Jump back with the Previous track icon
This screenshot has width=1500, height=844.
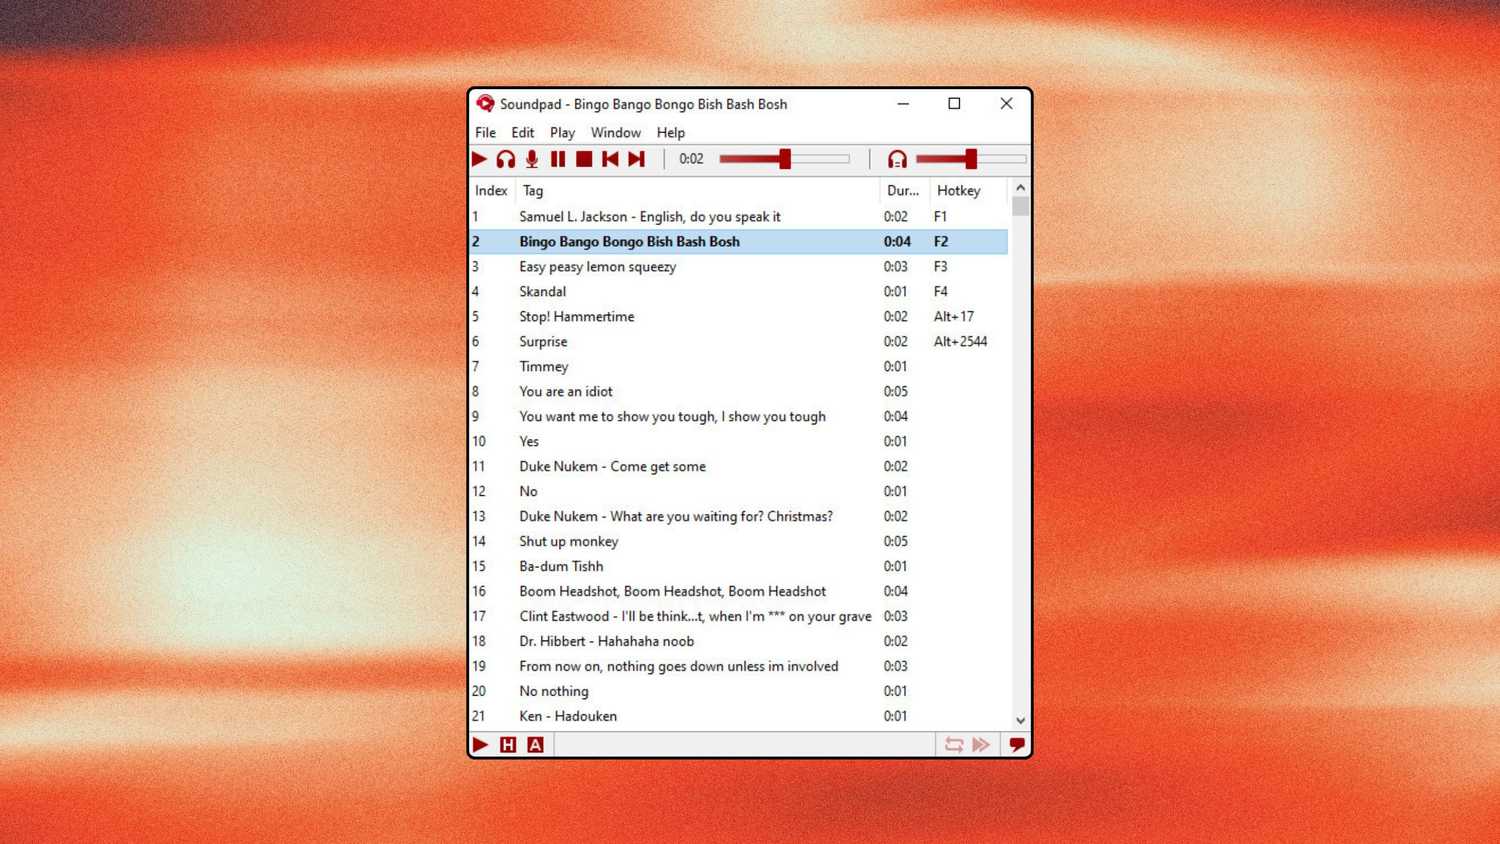point(611,158)
